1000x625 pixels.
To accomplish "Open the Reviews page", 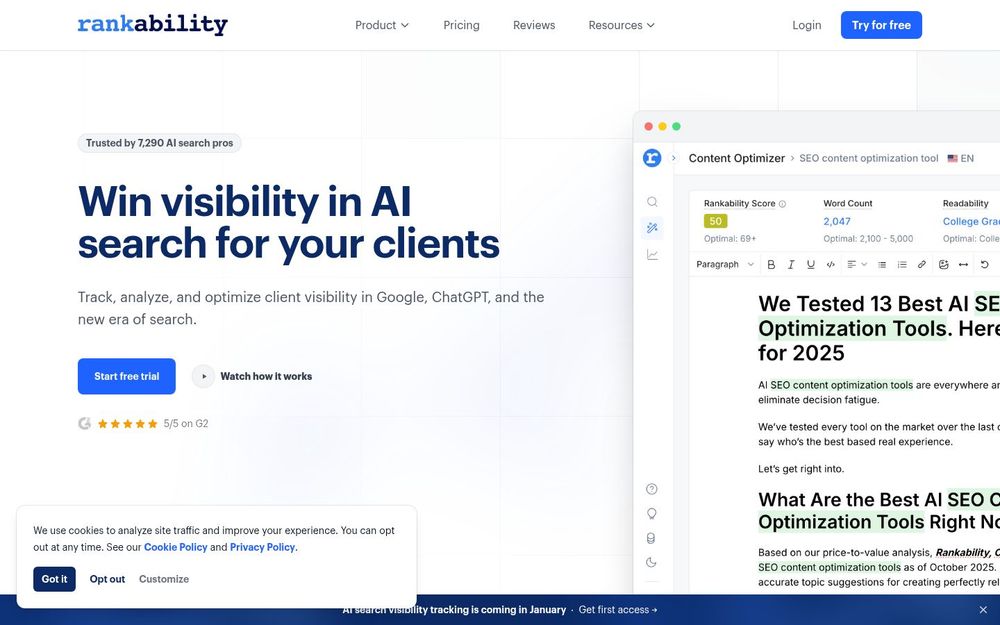I will [x=534, y=25].
